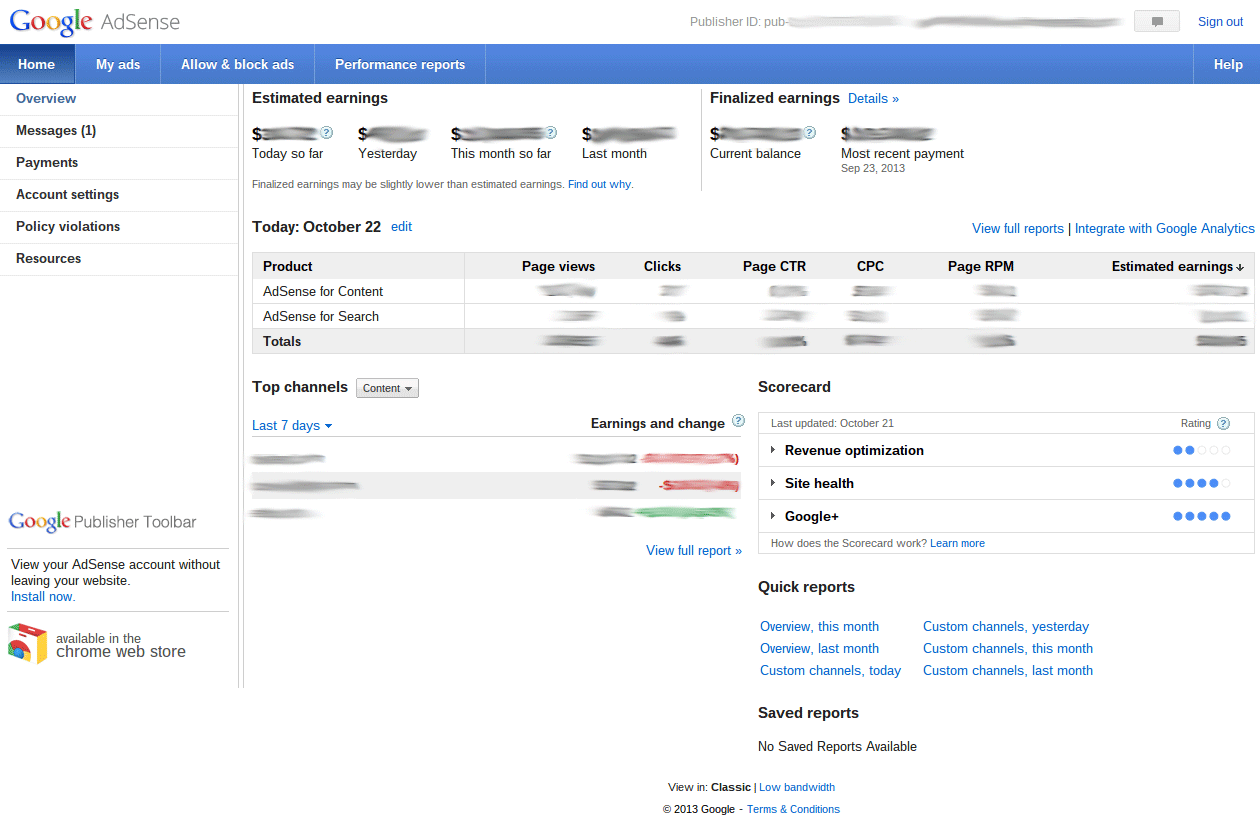Sort by Estimated earnings column header
This screenshot has width=1260, height=840.
(x=1177, y=266)
